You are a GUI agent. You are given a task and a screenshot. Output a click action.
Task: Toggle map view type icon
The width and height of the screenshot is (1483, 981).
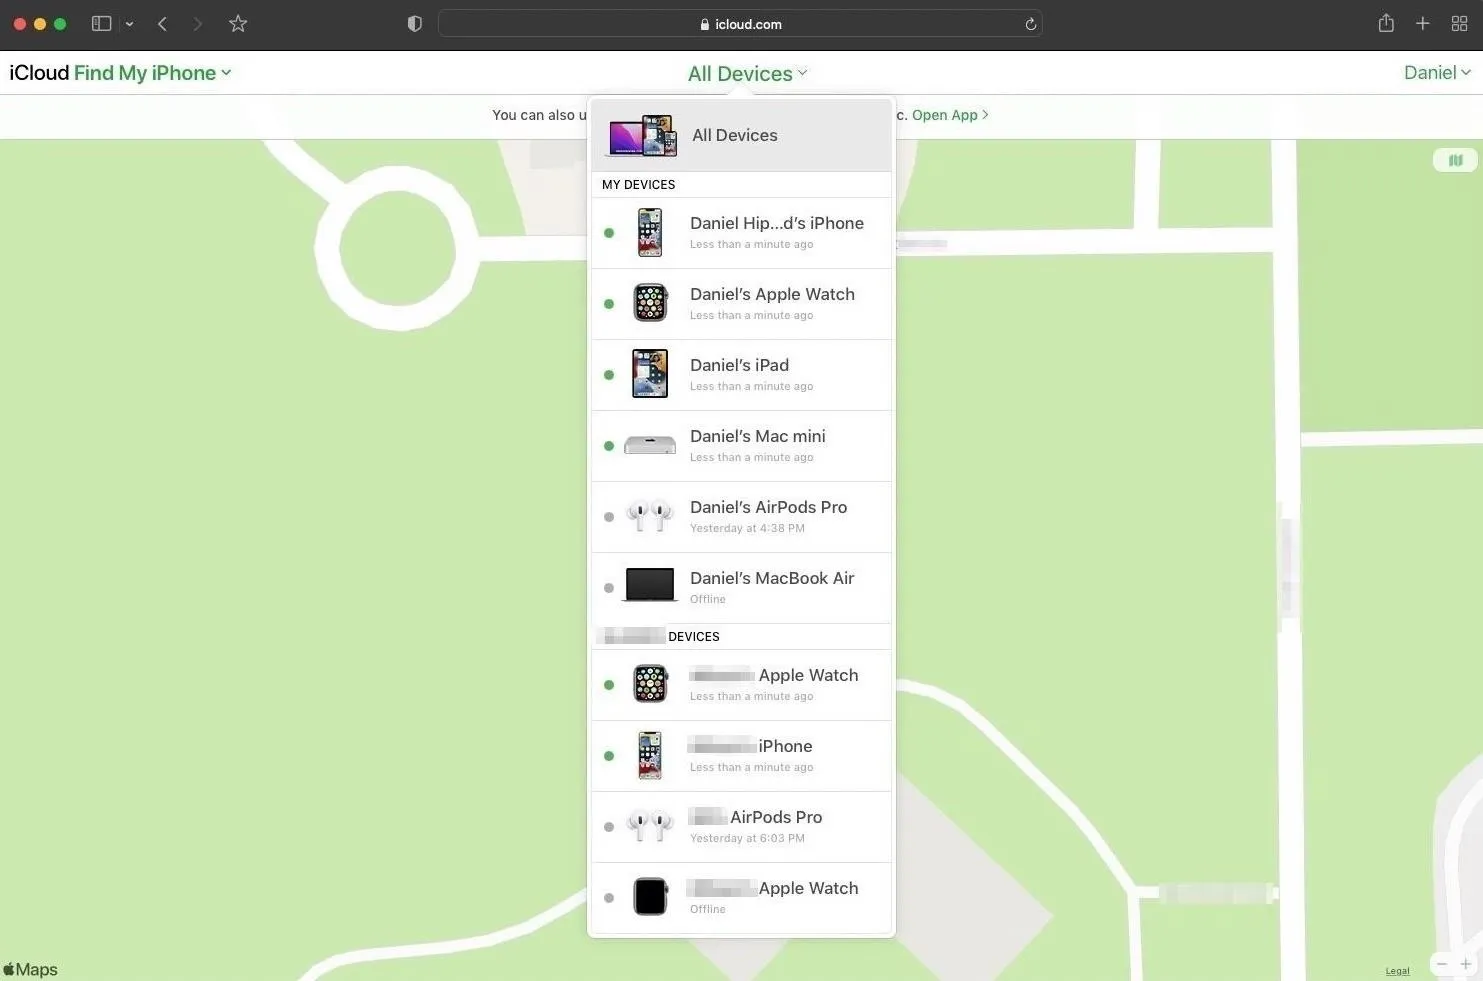coord(1455,160)
